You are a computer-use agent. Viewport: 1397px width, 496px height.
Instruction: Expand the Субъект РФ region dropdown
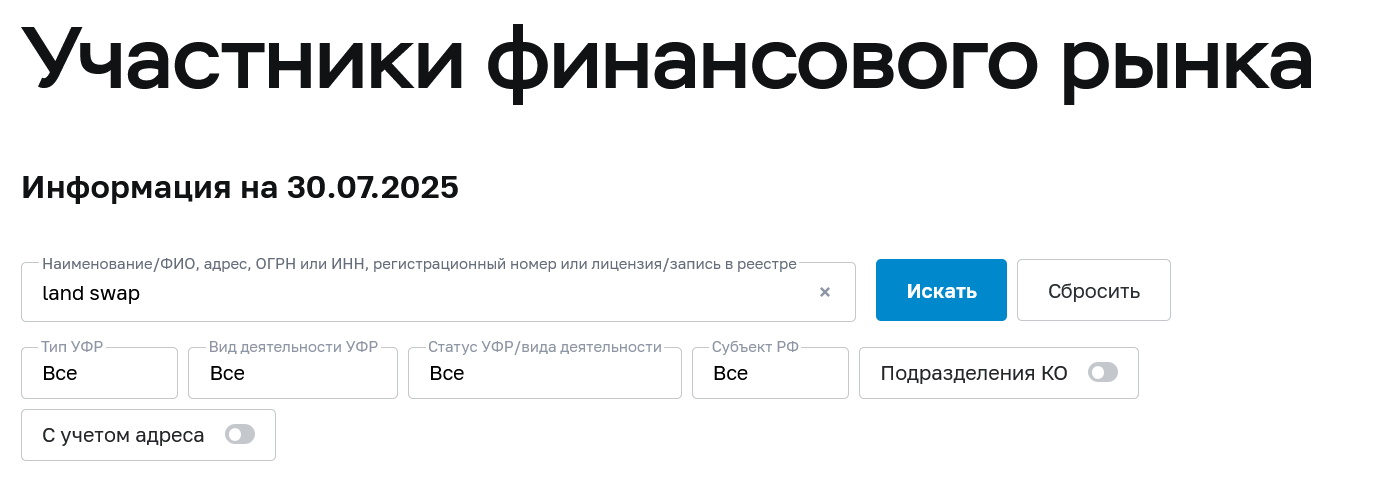point(769,373)
